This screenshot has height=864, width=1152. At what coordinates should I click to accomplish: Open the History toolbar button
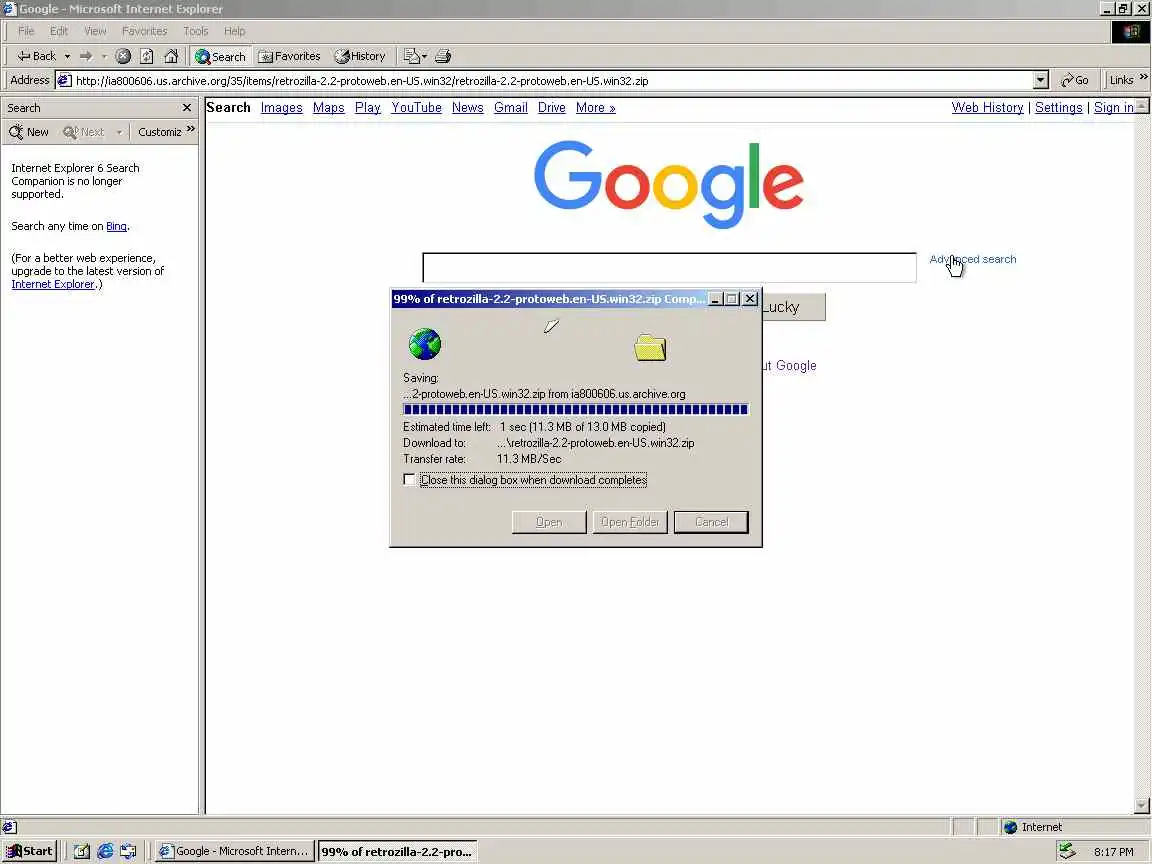(x=360, y=56)
